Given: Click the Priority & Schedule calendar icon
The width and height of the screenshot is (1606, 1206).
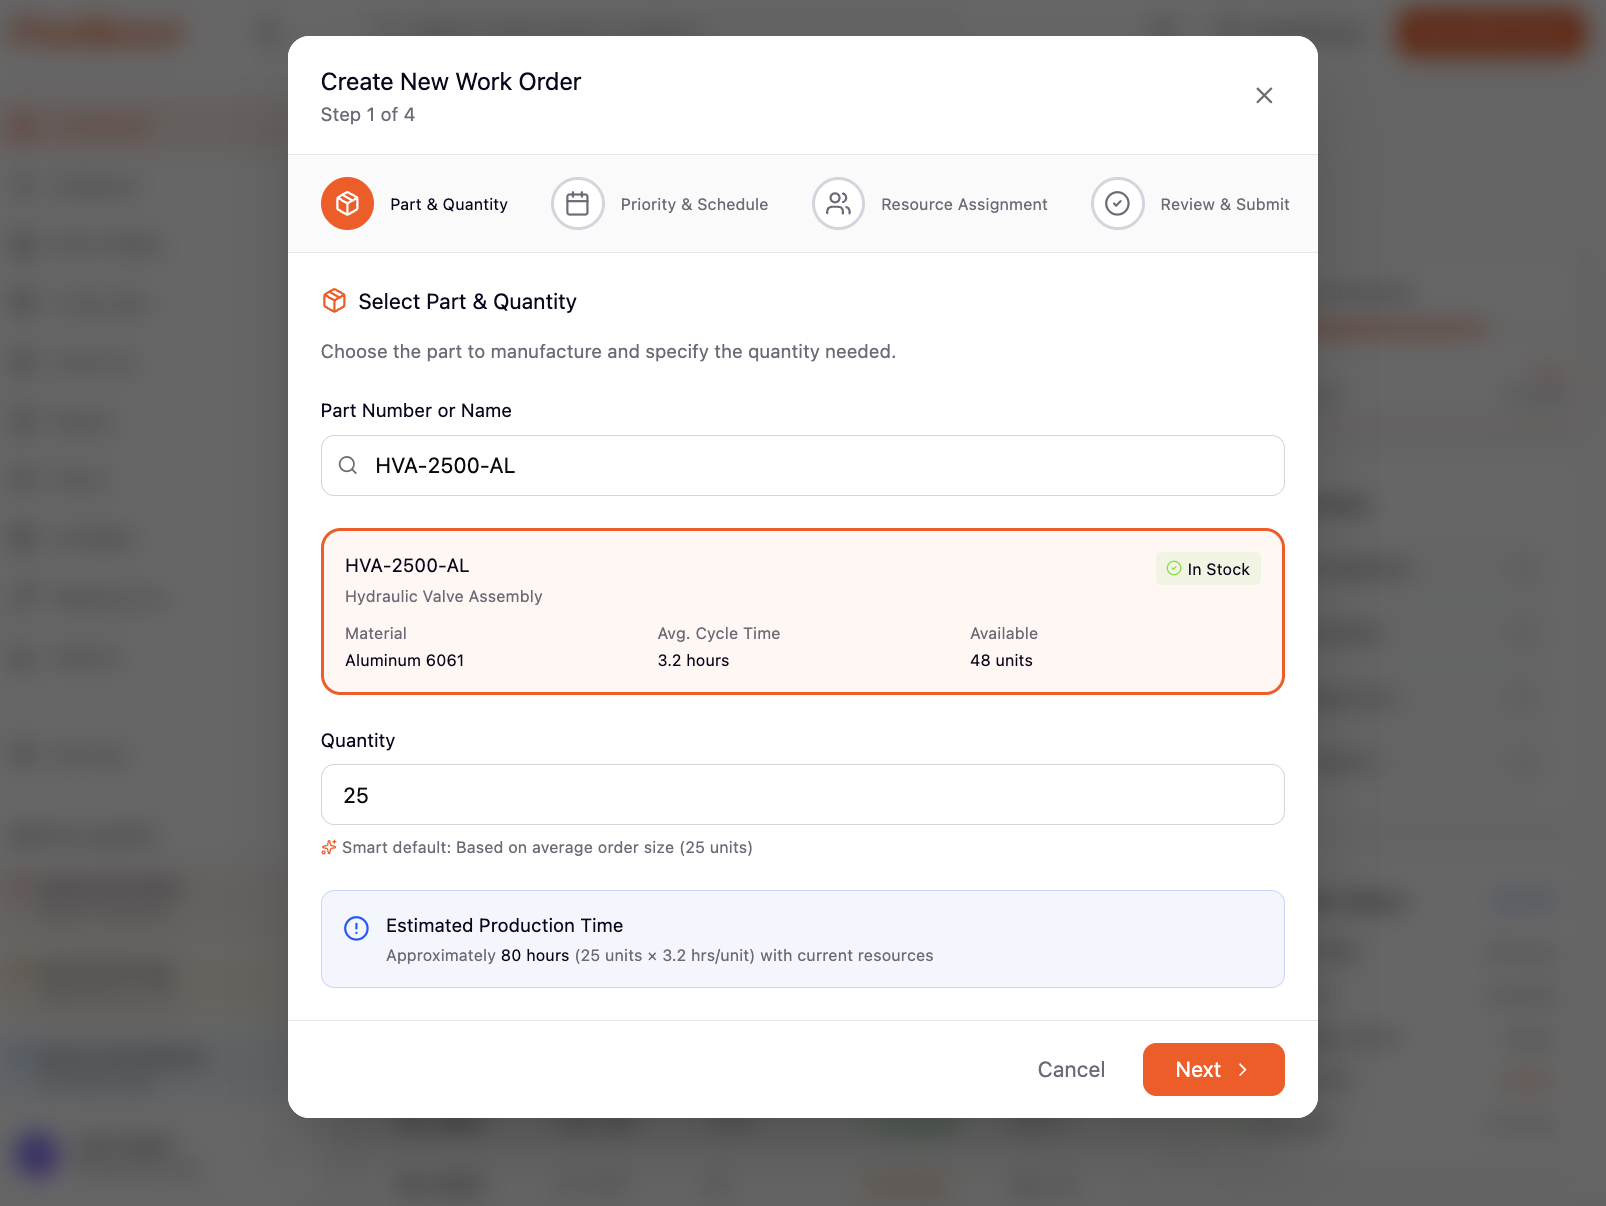Looking at the screenshot, I should pyautogui.click(x=578, y=203).
